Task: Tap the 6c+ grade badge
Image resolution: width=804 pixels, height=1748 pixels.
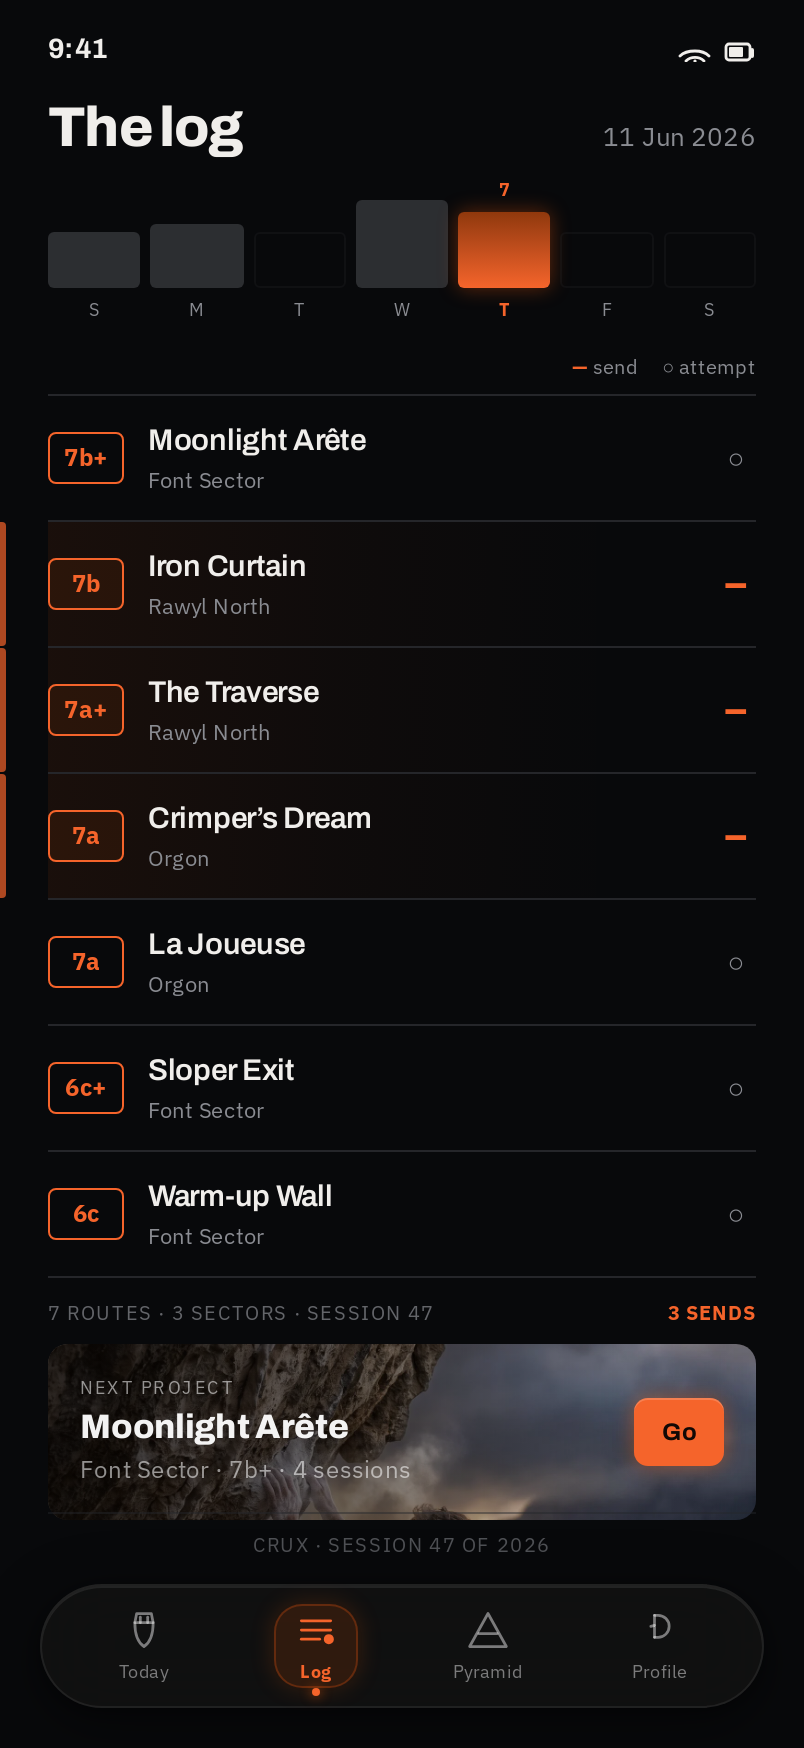Action: pyautogui.click(x=86, y=1088)
